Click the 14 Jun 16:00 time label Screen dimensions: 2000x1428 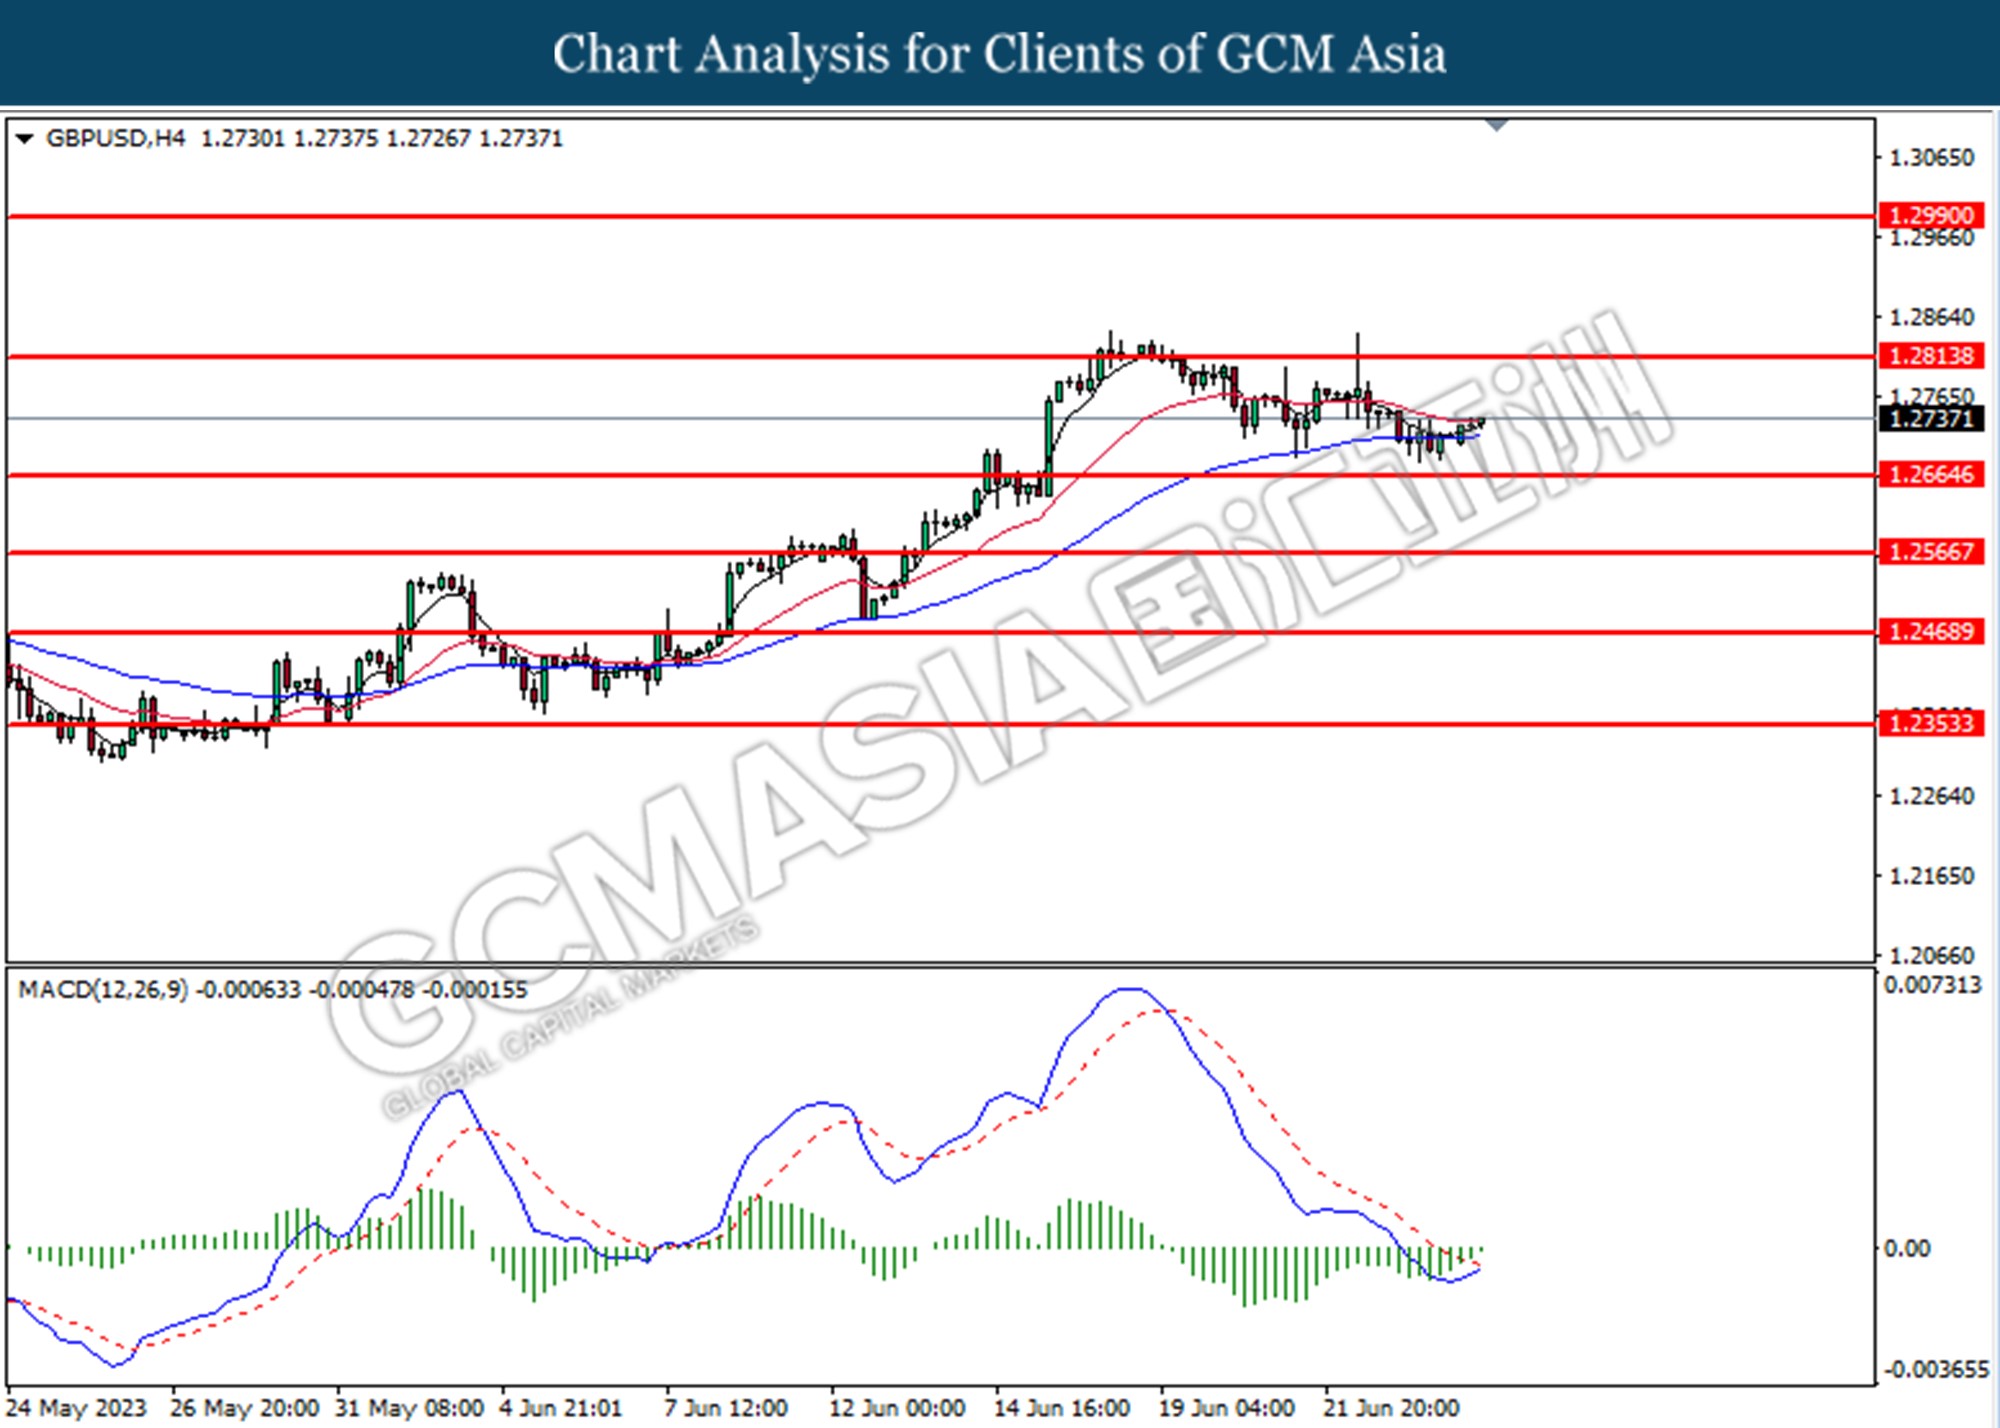click(x=1062, y=1408)
